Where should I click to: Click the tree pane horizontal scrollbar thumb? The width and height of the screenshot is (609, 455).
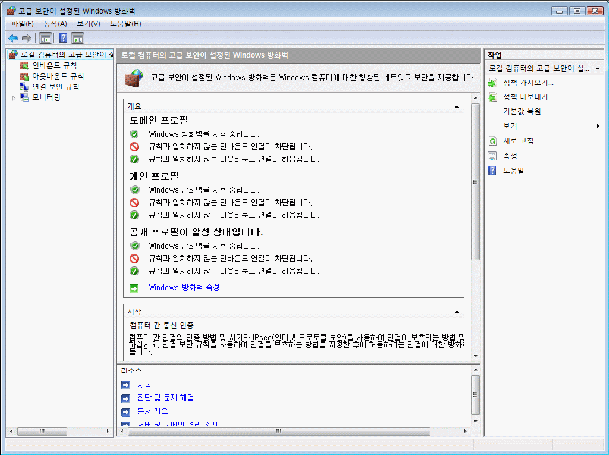coord(42,431)
